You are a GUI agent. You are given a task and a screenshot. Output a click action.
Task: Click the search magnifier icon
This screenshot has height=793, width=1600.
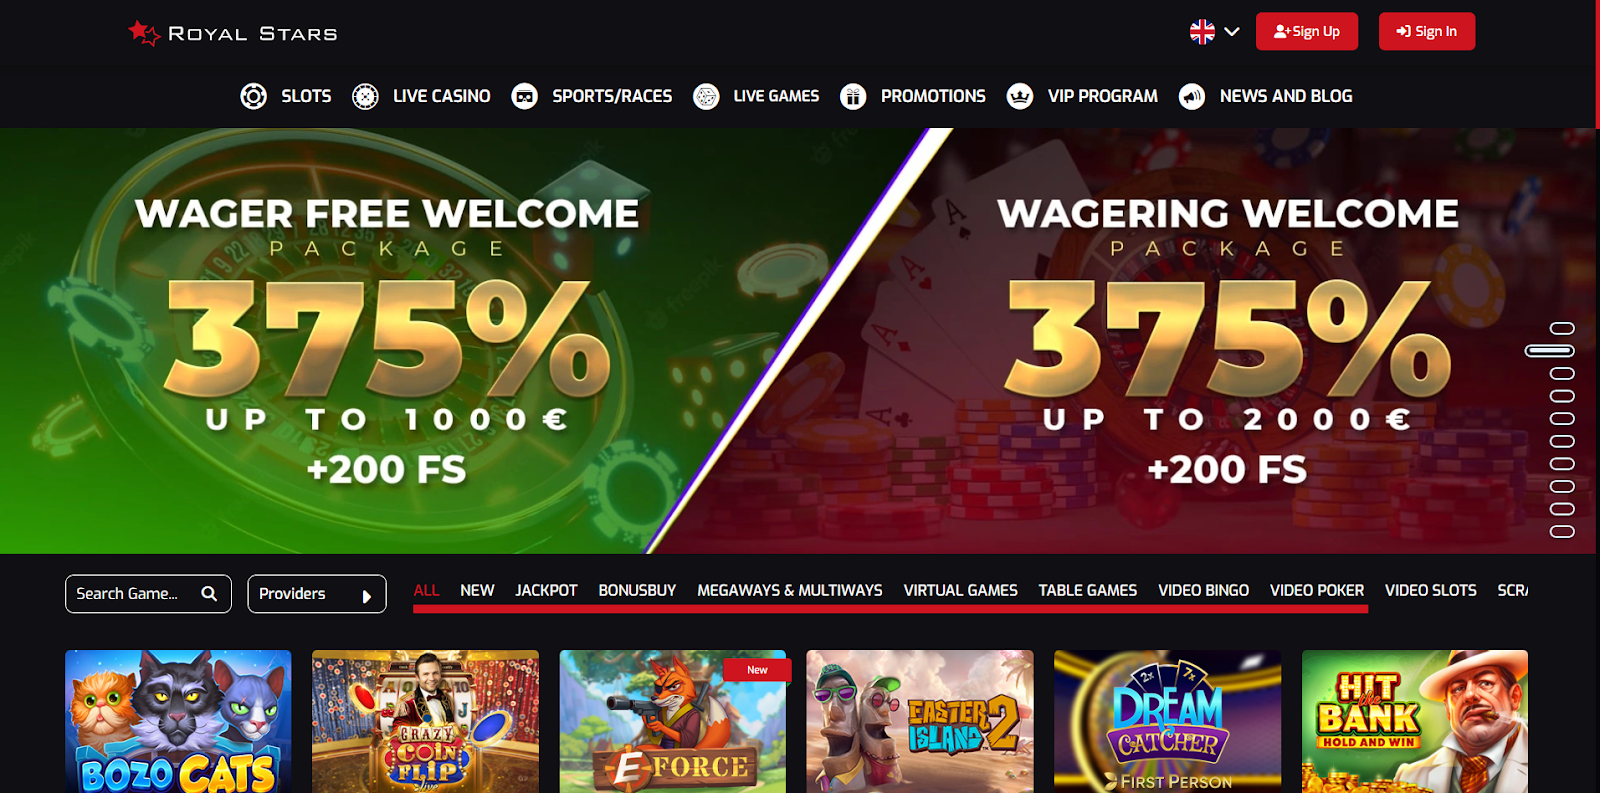click(x=209, y=593)
